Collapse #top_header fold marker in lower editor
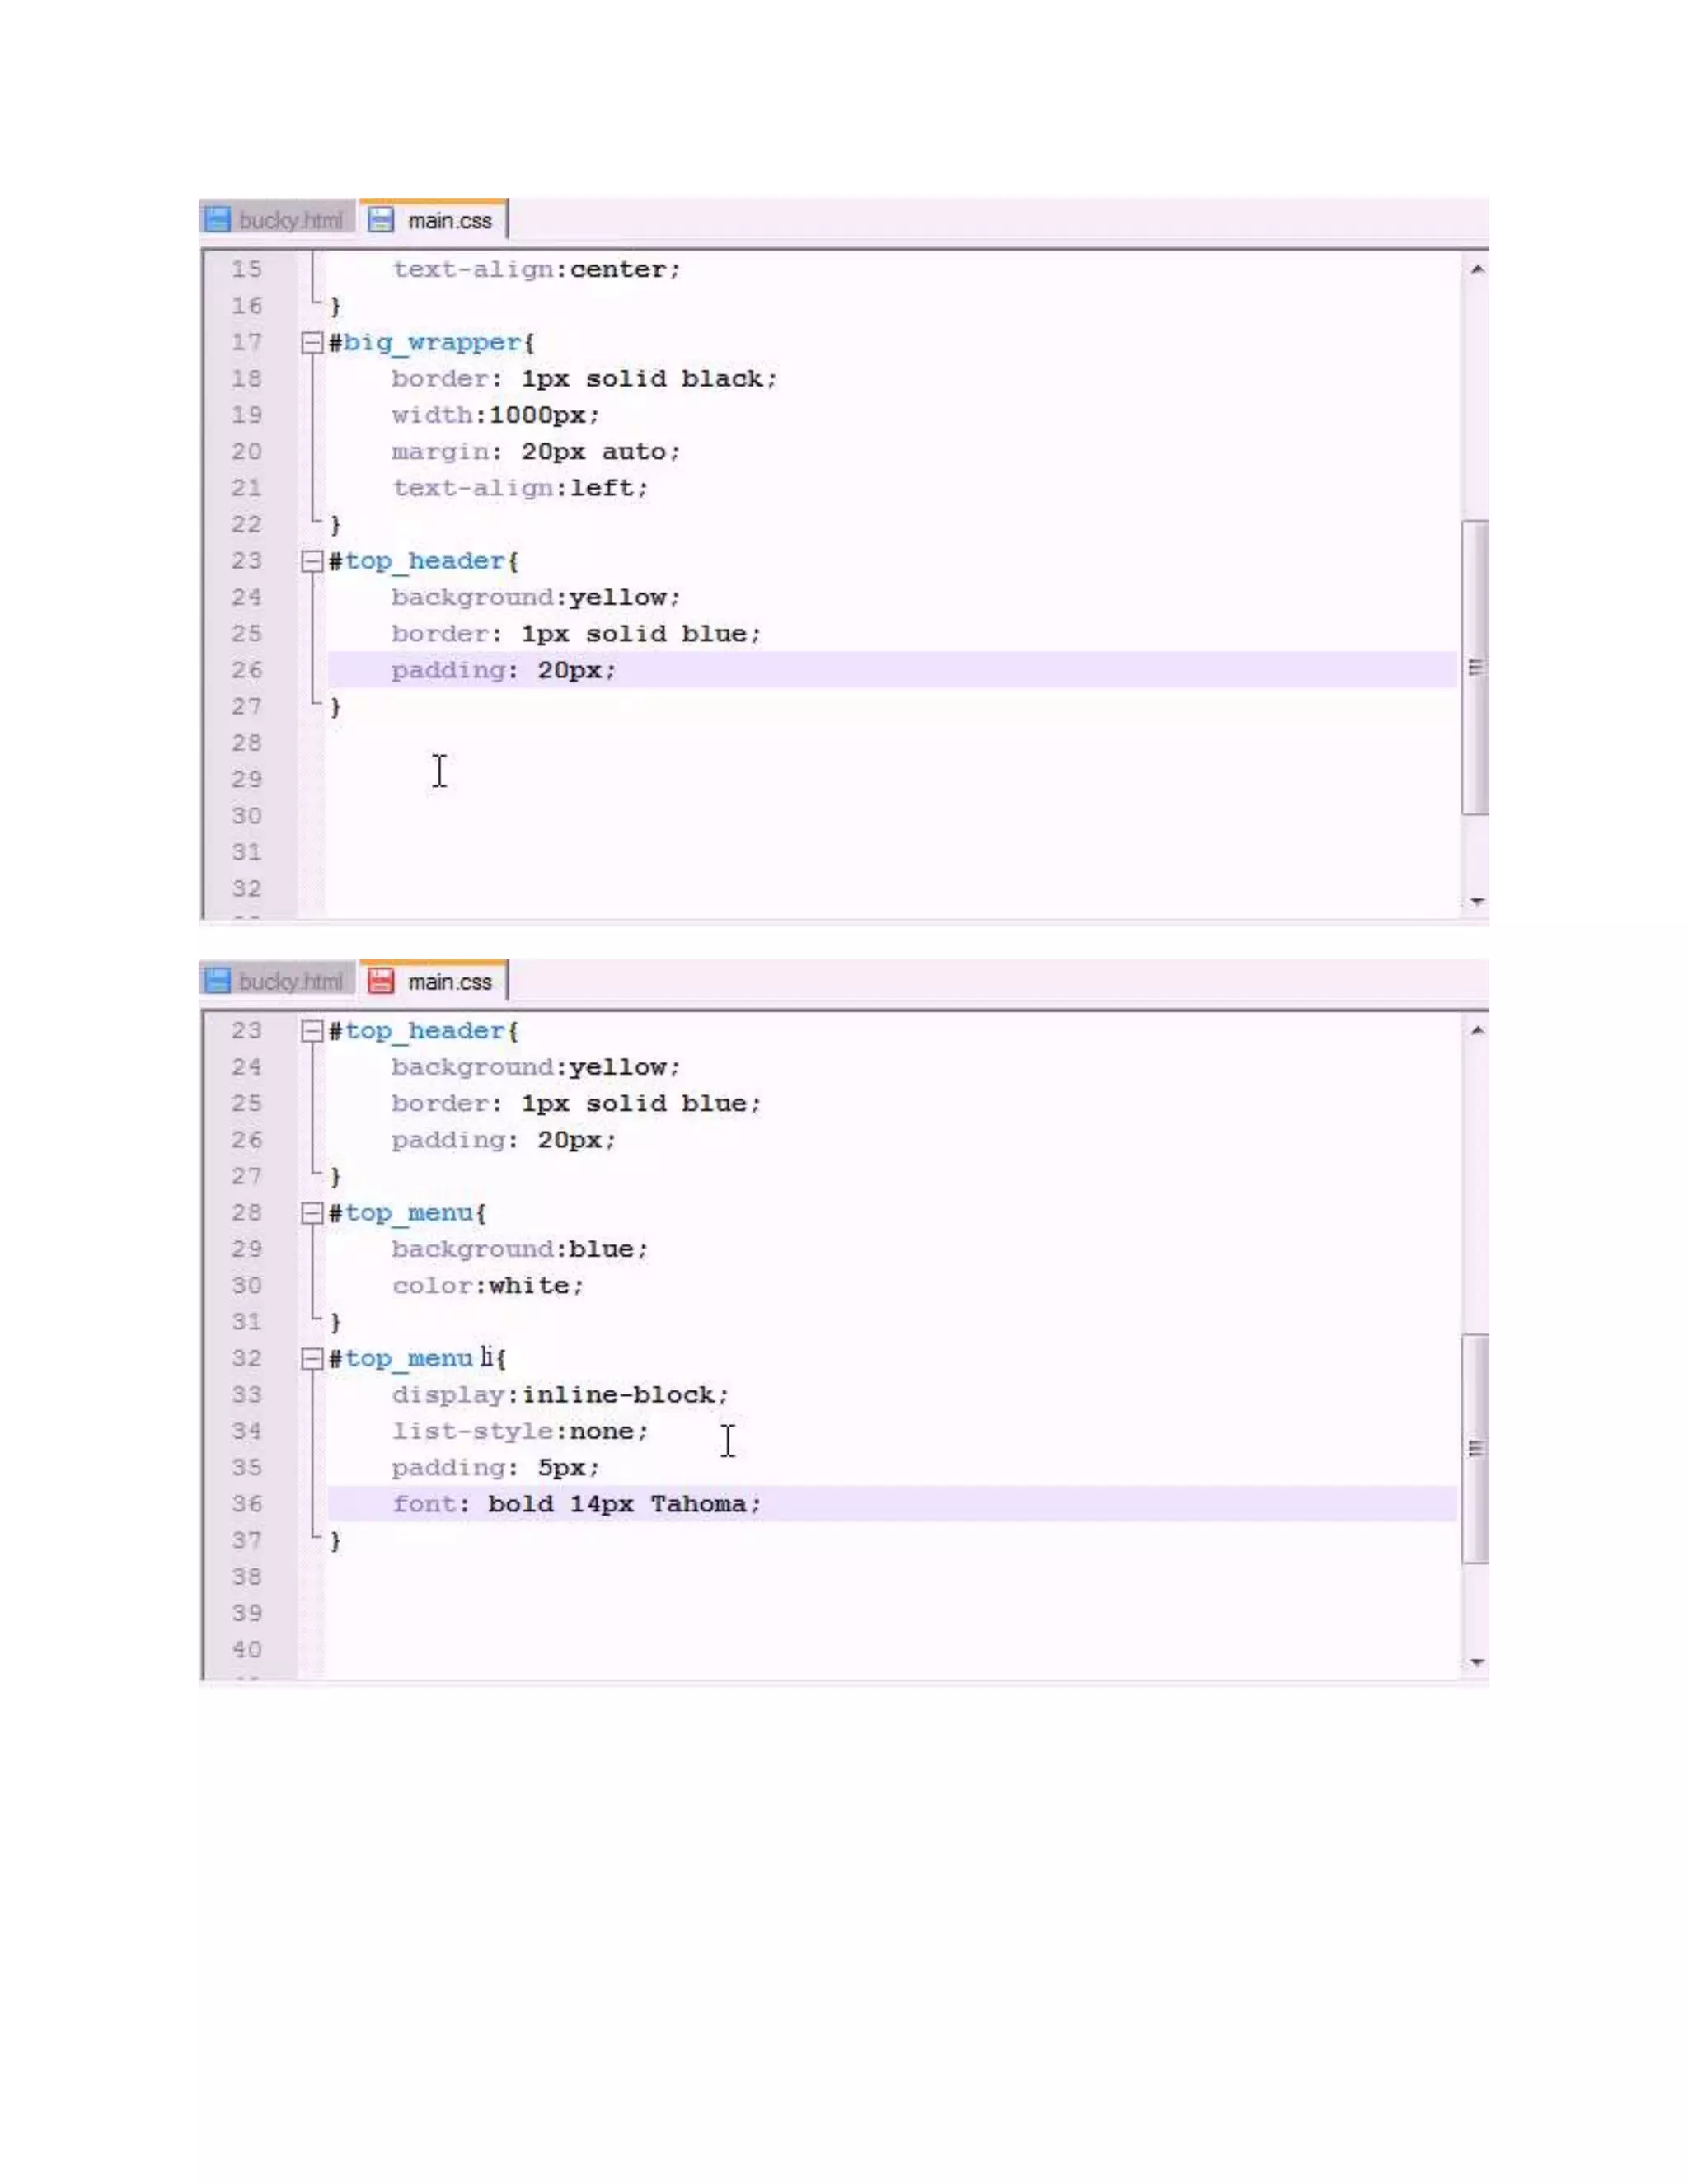Viewport: 1688px width, 2184px height. click(312, 1031)
